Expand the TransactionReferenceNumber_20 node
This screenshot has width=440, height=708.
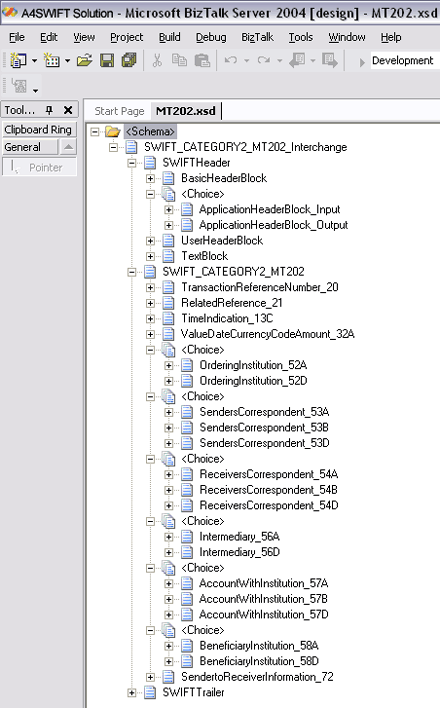click(150, 288)
